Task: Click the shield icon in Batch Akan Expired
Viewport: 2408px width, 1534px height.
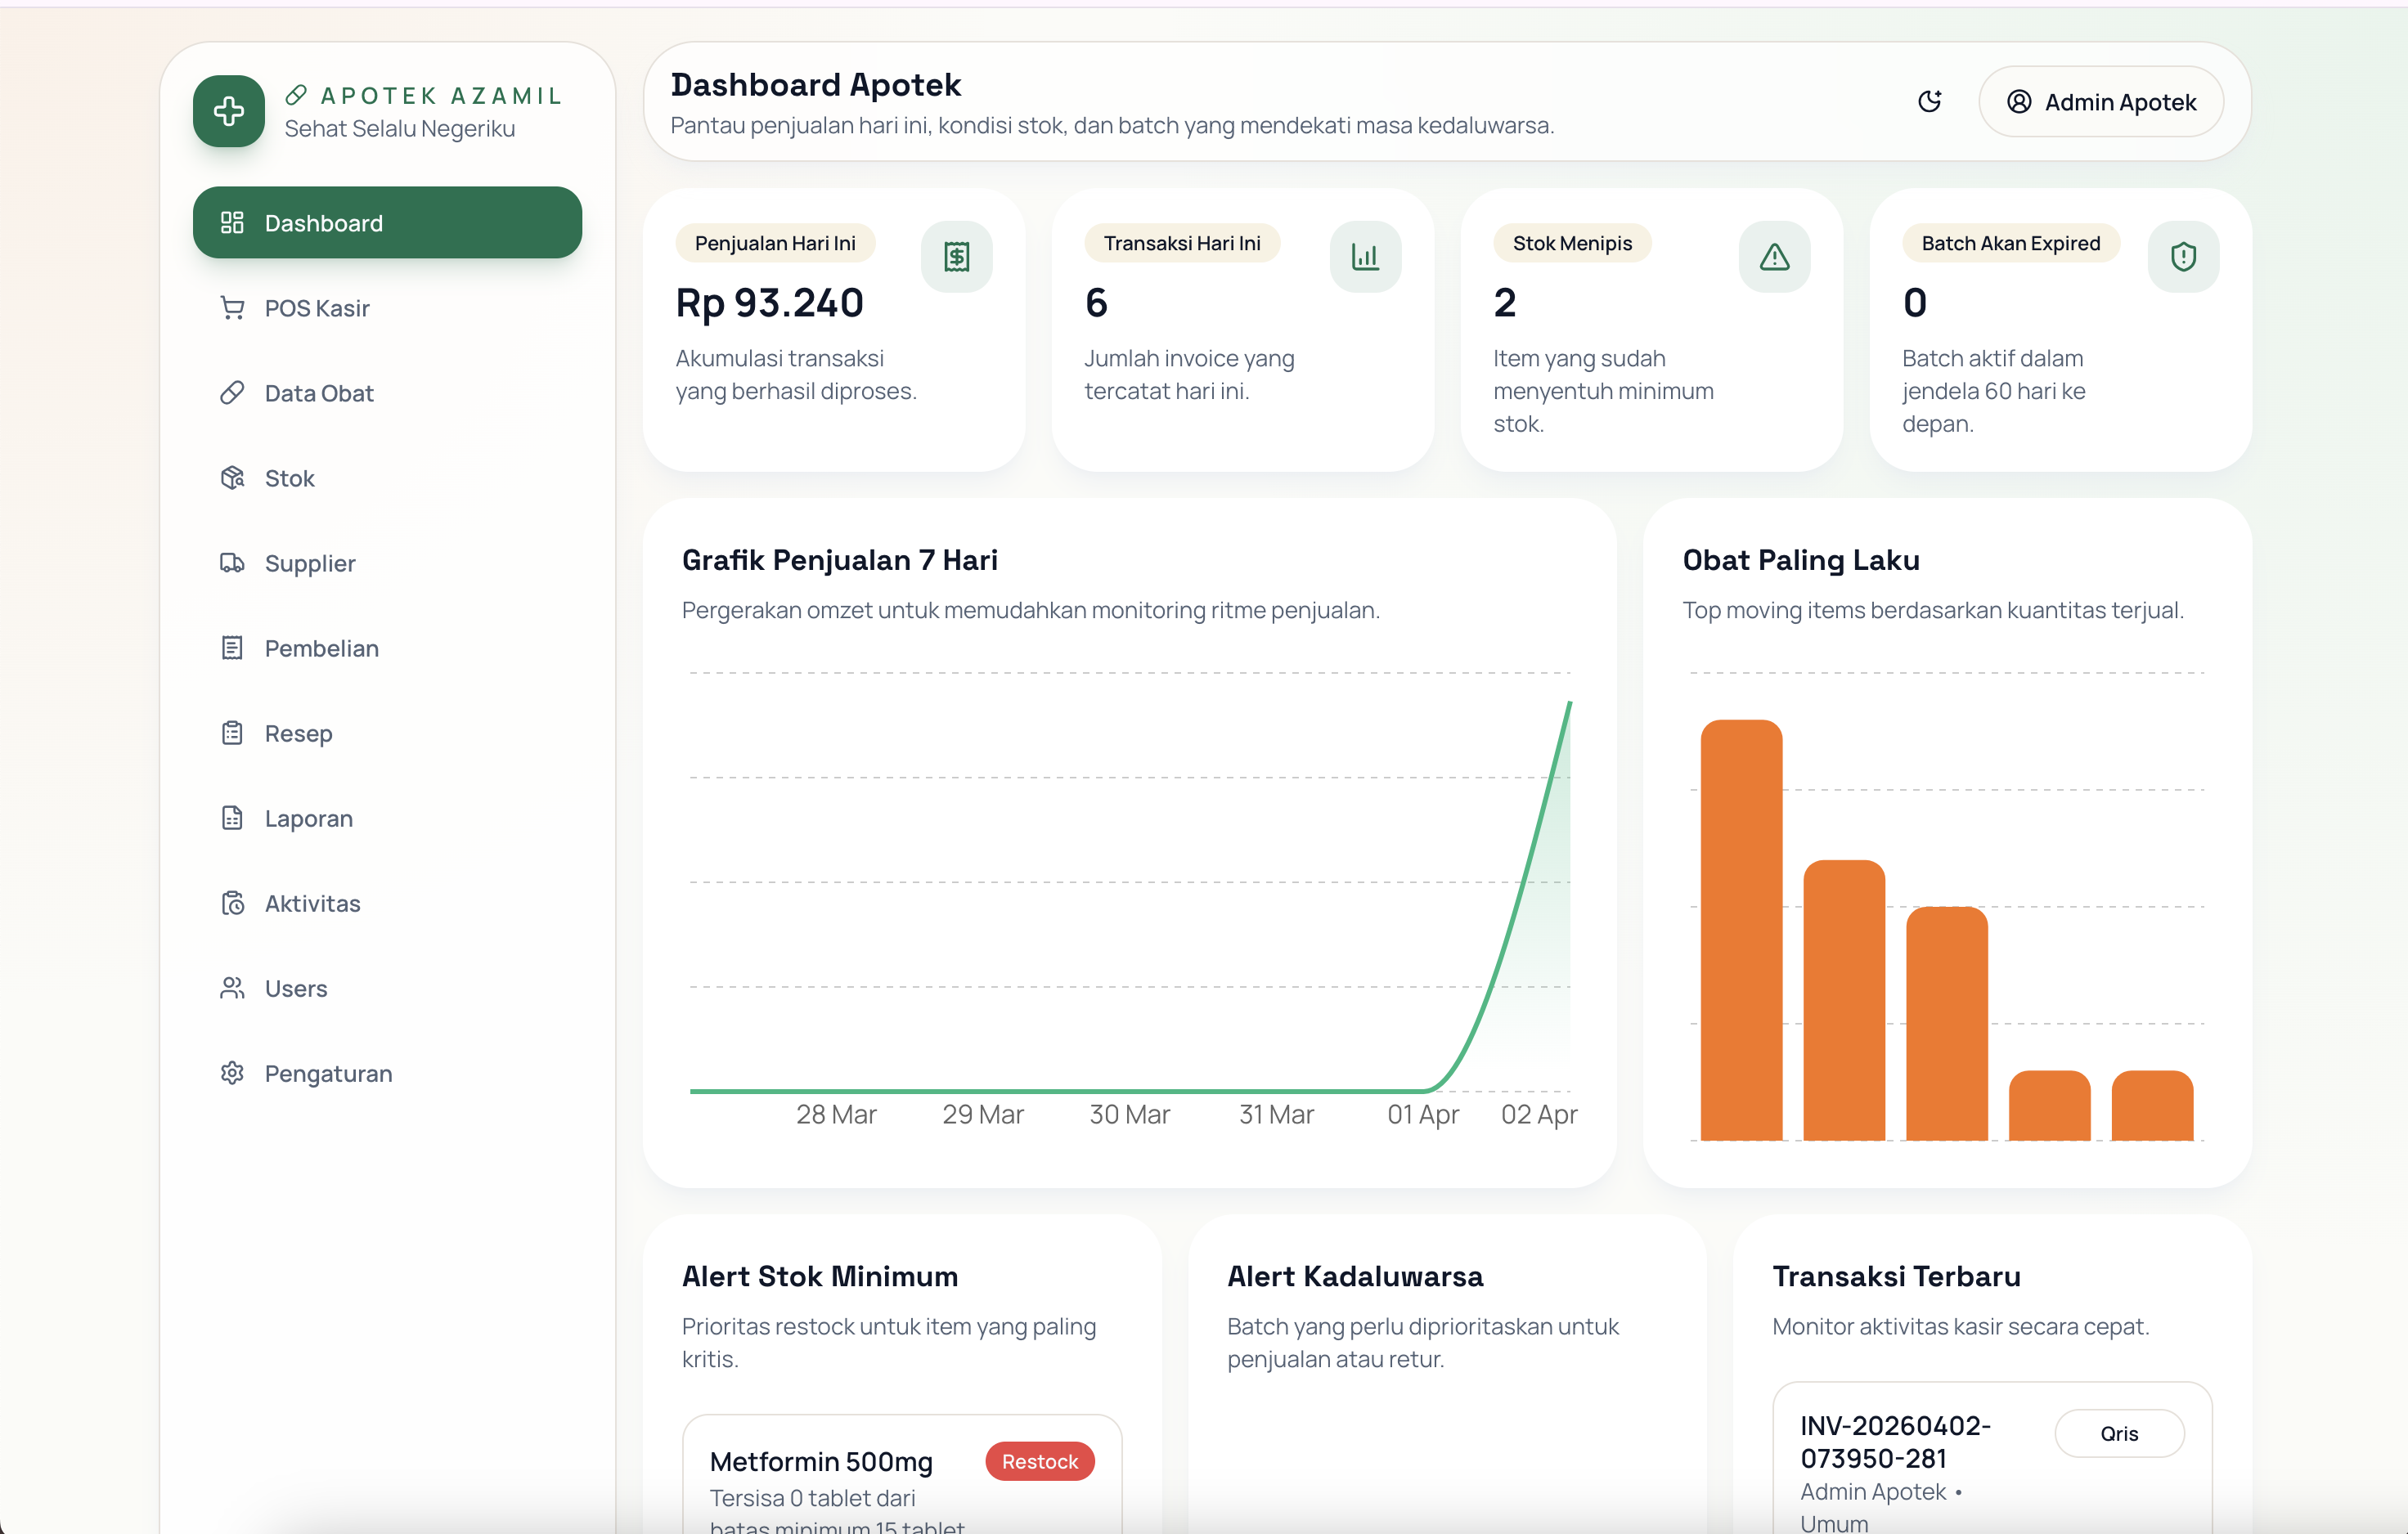Action: tap(2182, 257)
